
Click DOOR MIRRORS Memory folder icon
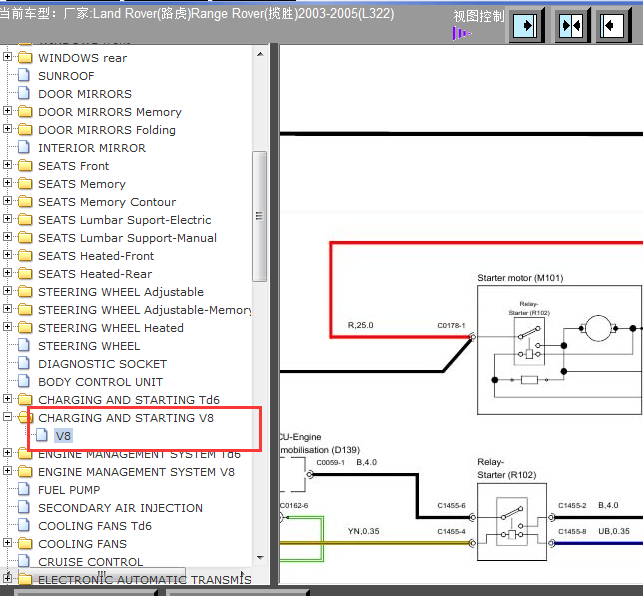(x=25, y=112)
